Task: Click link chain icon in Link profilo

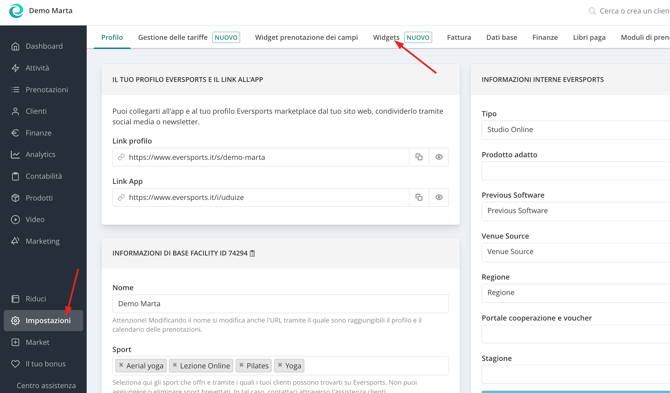Action: coord(121,157)
